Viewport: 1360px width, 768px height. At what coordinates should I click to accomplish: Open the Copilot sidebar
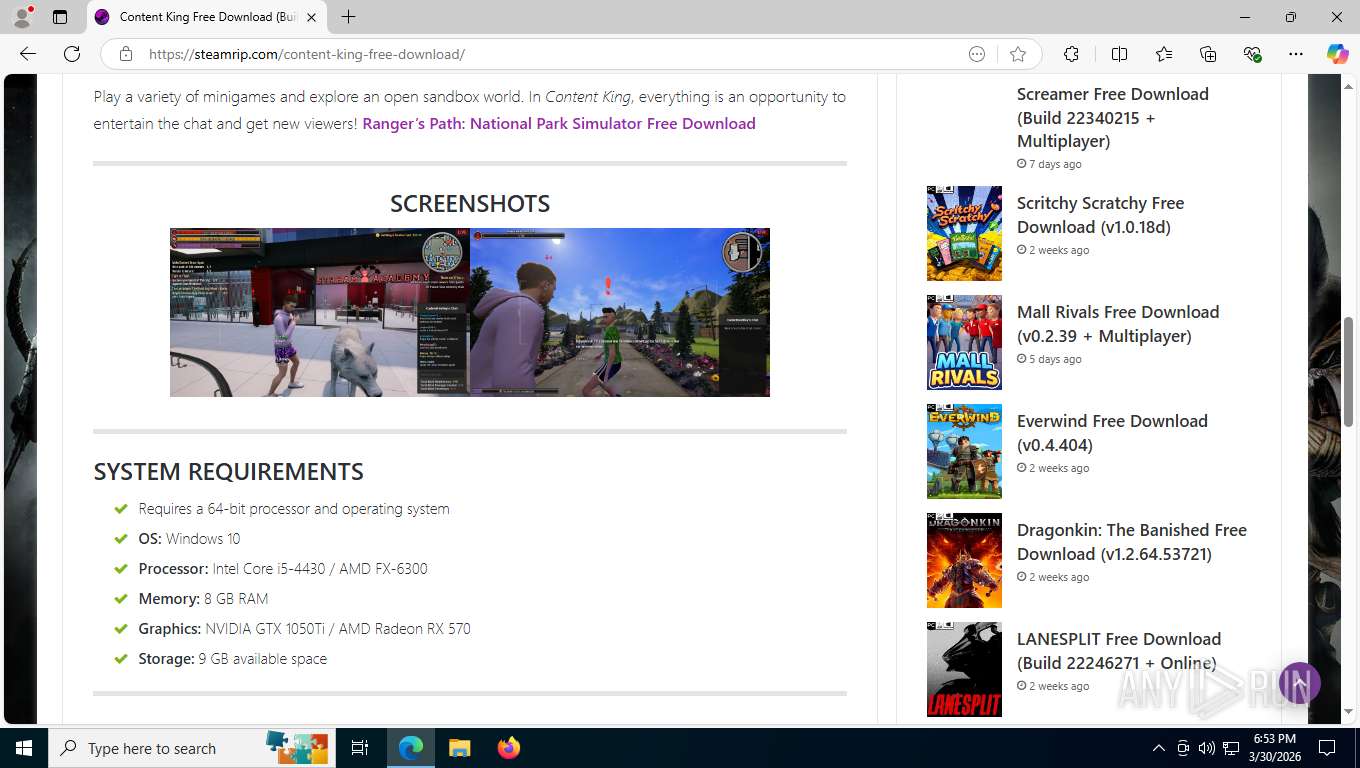click(1337, 54)
